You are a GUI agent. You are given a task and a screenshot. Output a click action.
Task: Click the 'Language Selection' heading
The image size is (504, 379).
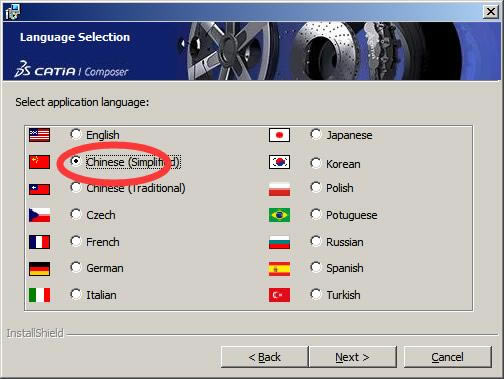tap(75, 37)
